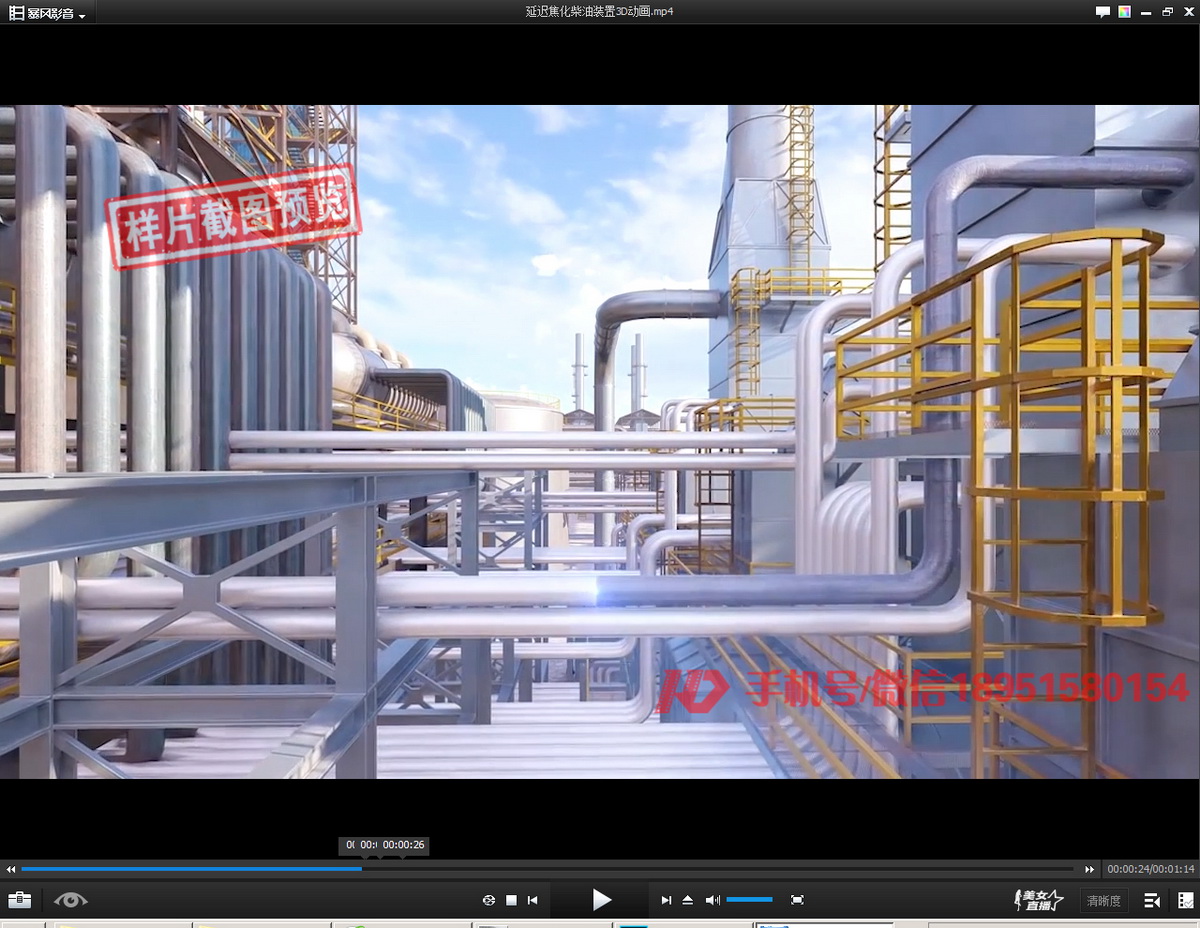1200x928 pixels.
Task: Adjust the volume slider
Action: (749, 900)
